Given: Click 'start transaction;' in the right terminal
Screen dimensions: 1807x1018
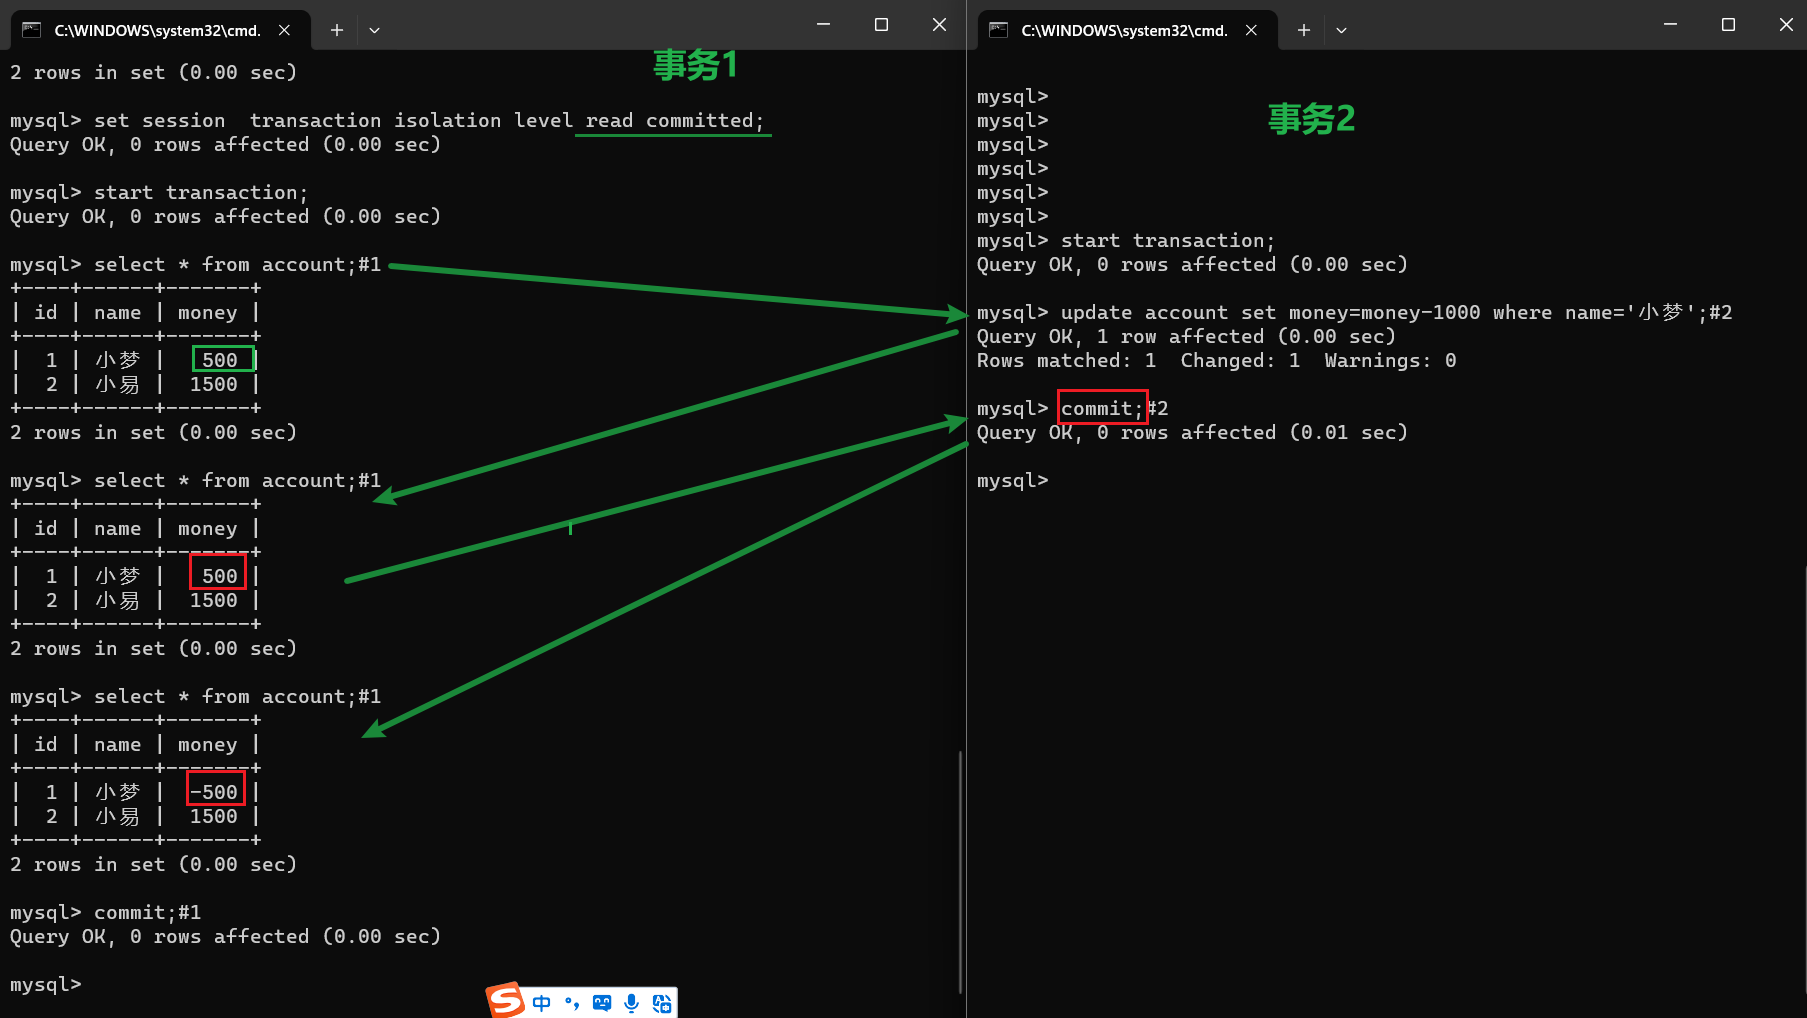Looking at the screenshot, I should [1168, 241].
